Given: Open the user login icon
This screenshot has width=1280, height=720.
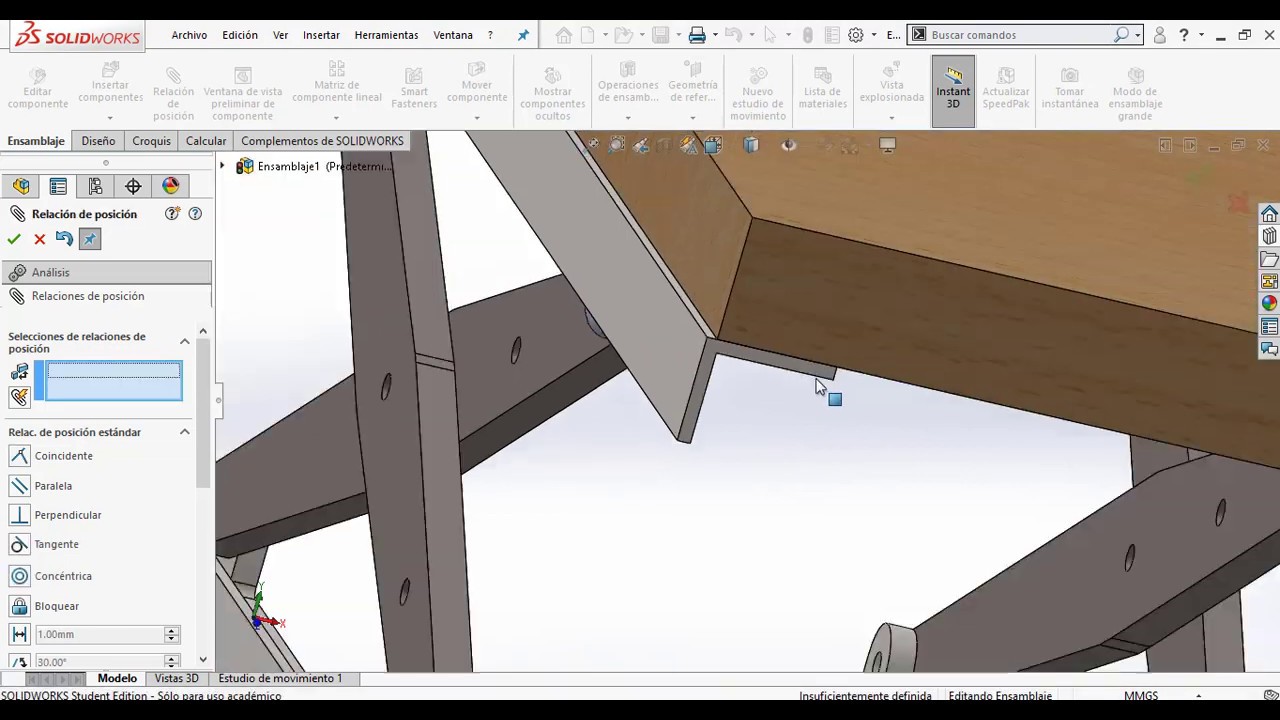Looking at the screenshot, I should pos(1160,35).
